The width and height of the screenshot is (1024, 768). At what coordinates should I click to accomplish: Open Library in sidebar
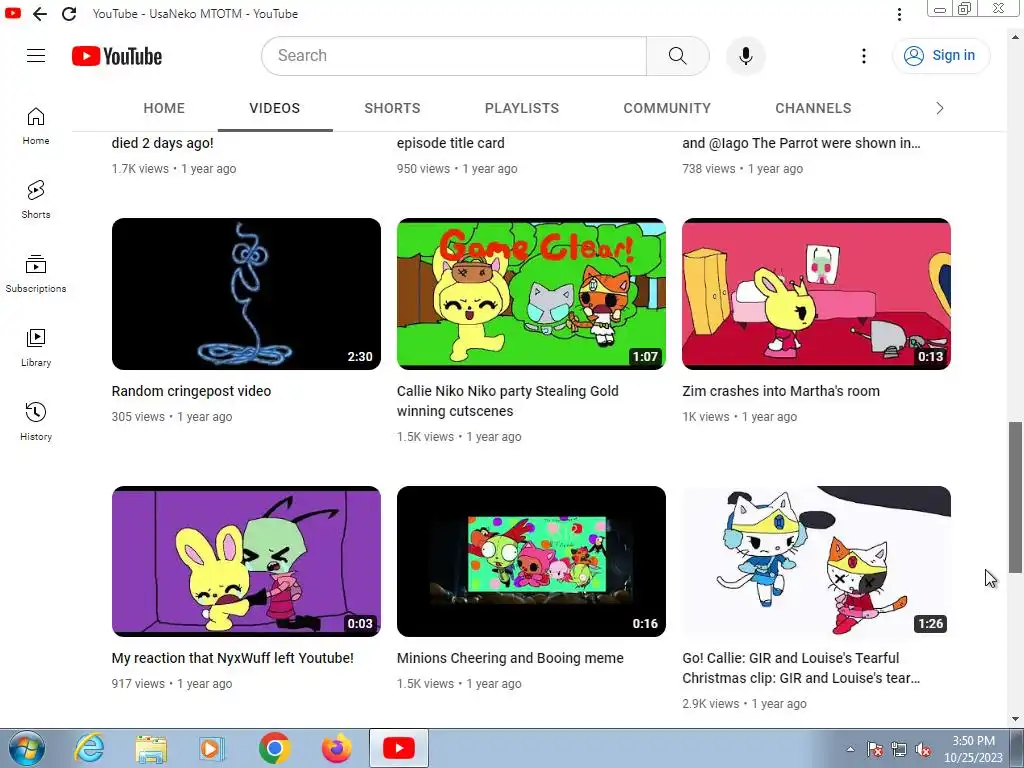[36, 348]
